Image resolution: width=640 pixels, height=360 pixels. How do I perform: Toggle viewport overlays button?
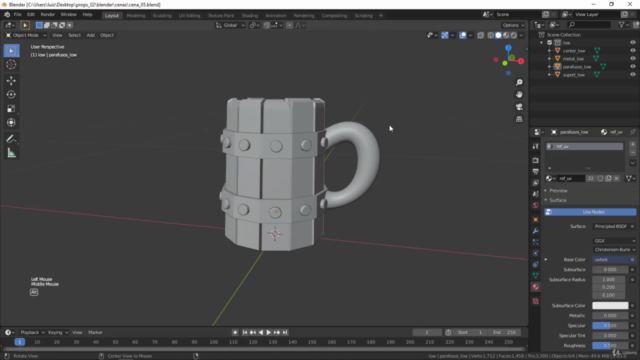[462, 36]
